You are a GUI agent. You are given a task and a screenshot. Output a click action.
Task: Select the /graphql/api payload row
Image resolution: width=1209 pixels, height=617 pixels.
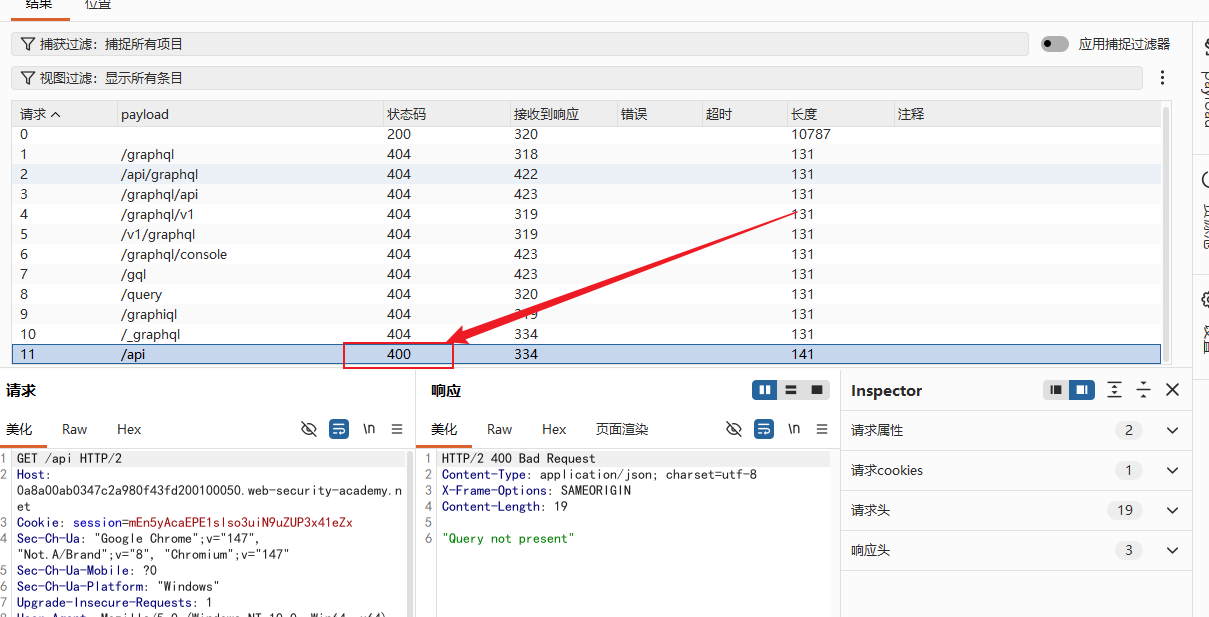click(586, 194)
